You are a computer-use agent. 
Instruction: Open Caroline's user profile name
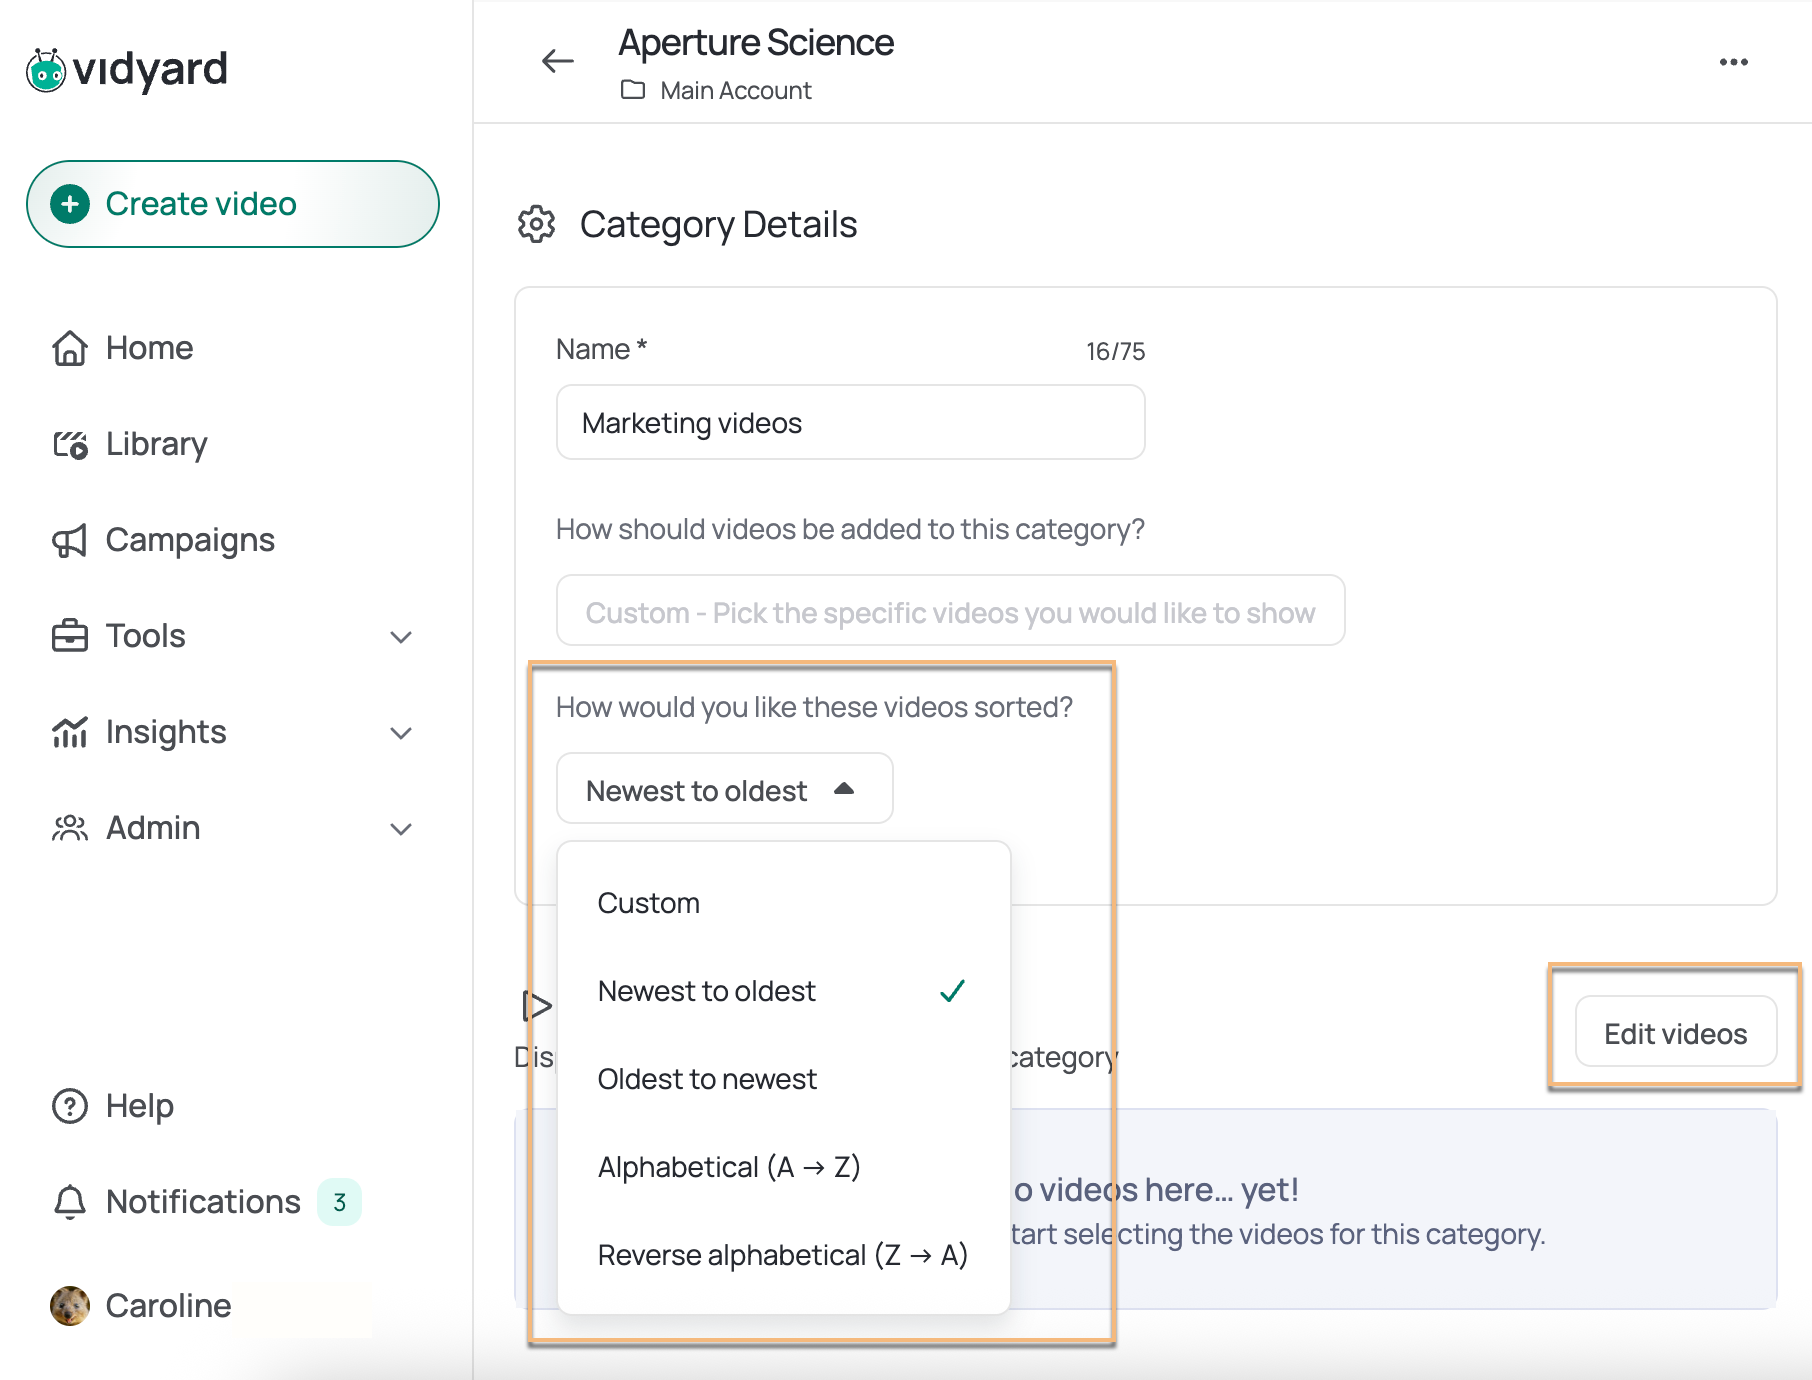point(169,1306)
